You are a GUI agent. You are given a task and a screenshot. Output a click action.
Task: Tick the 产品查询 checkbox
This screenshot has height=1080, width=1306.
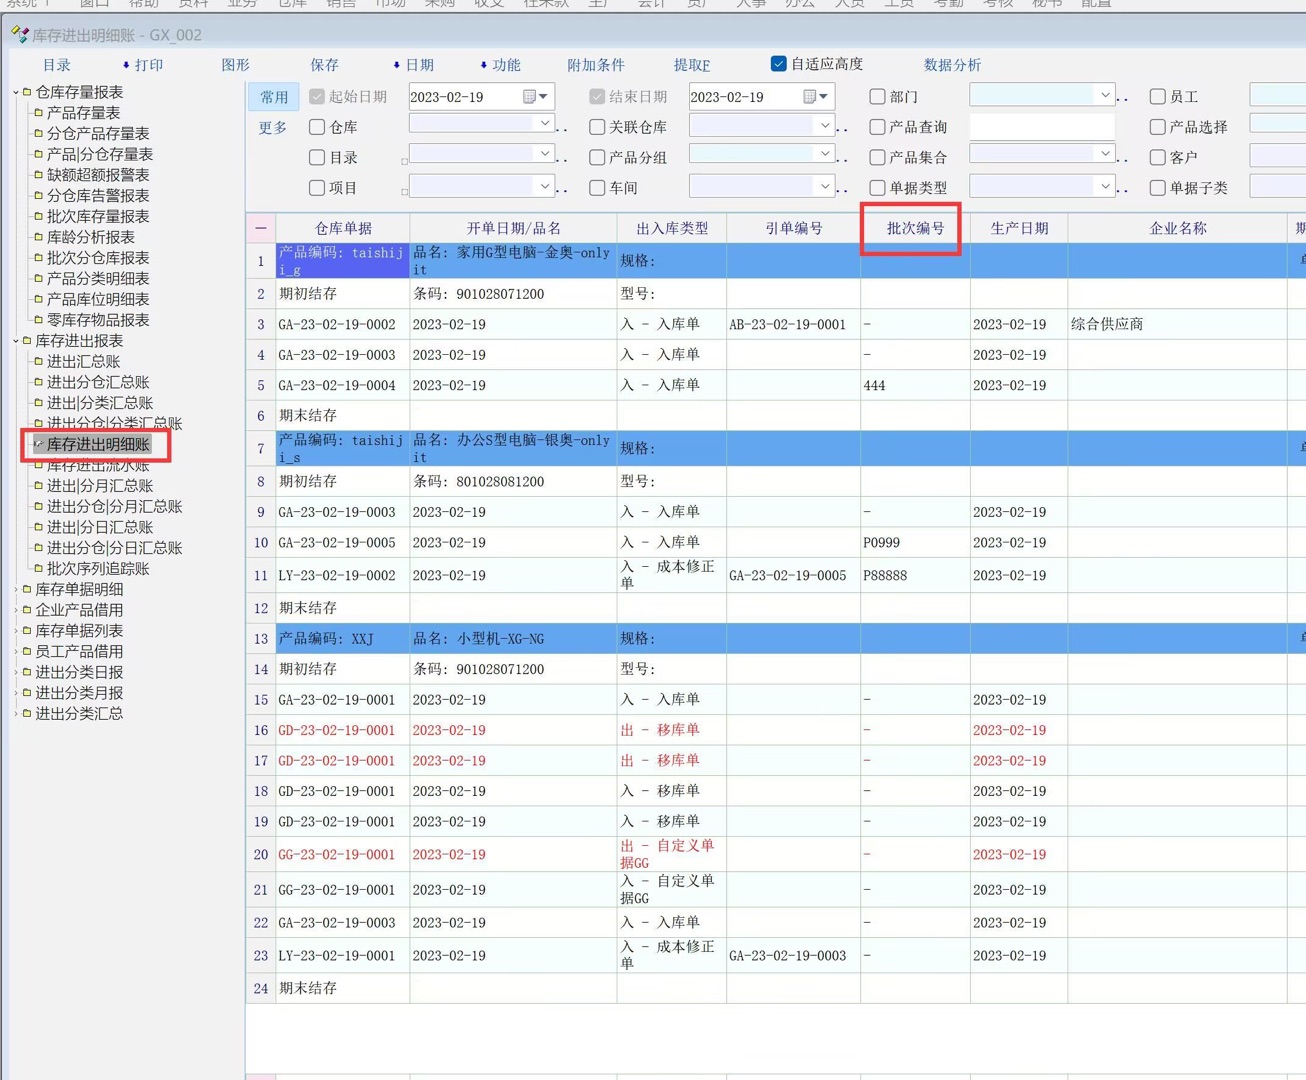(877, 127)
